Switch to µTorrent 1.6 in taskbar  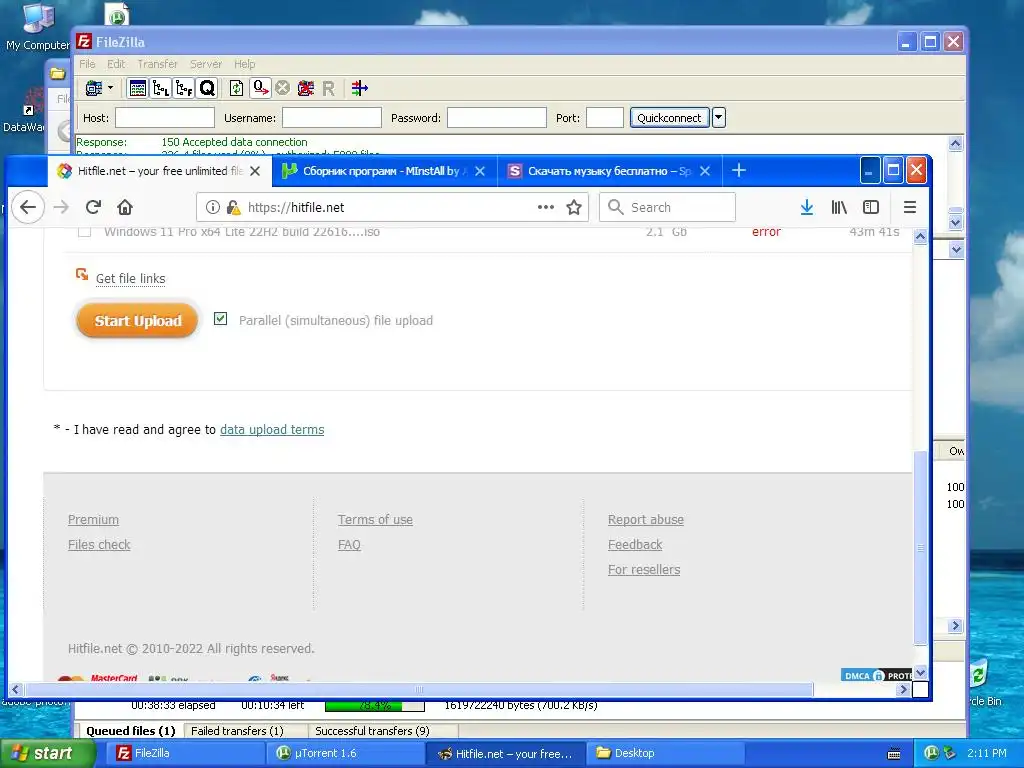344,753
